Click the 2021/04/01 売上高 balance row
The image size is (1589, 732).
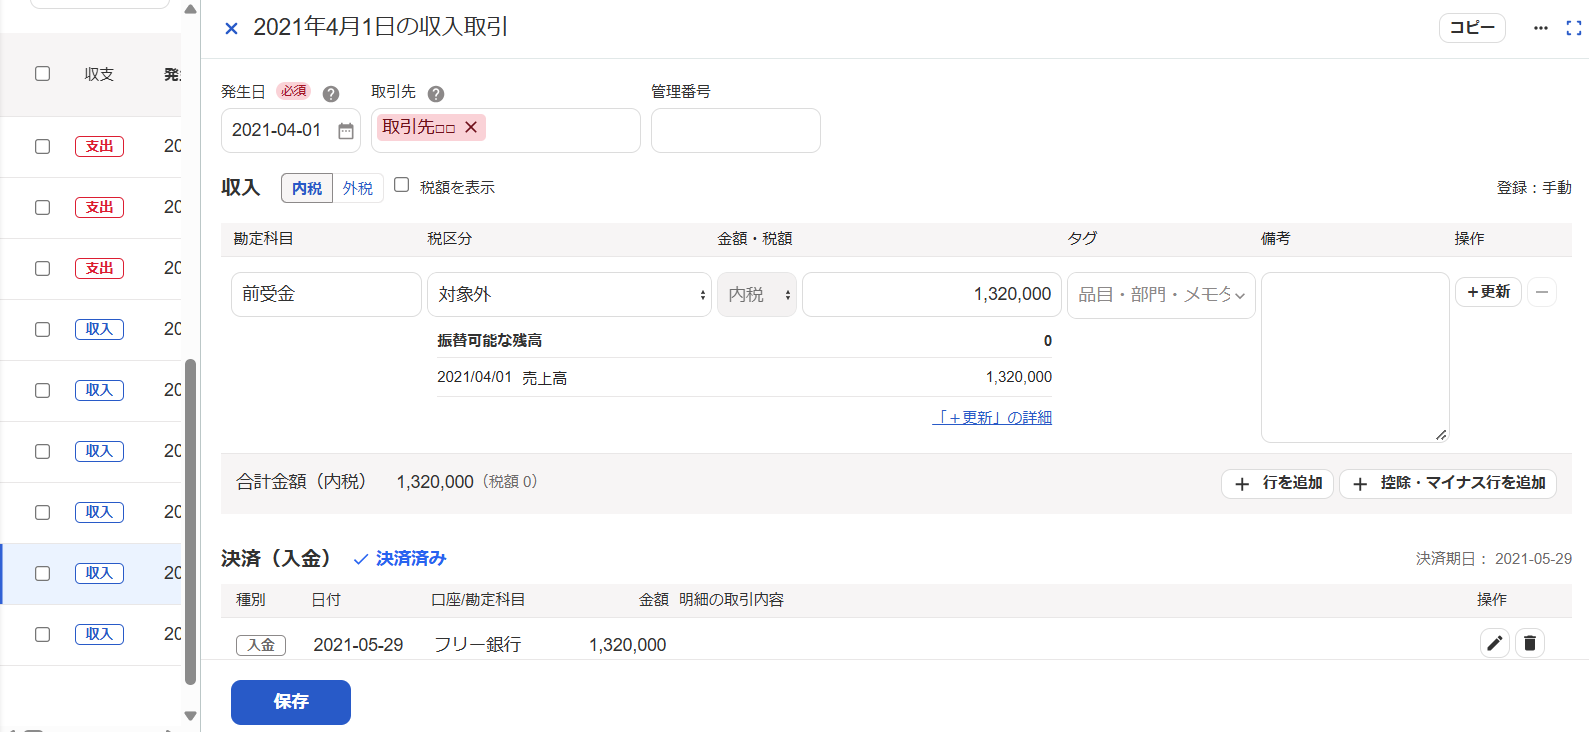point(744,377)
